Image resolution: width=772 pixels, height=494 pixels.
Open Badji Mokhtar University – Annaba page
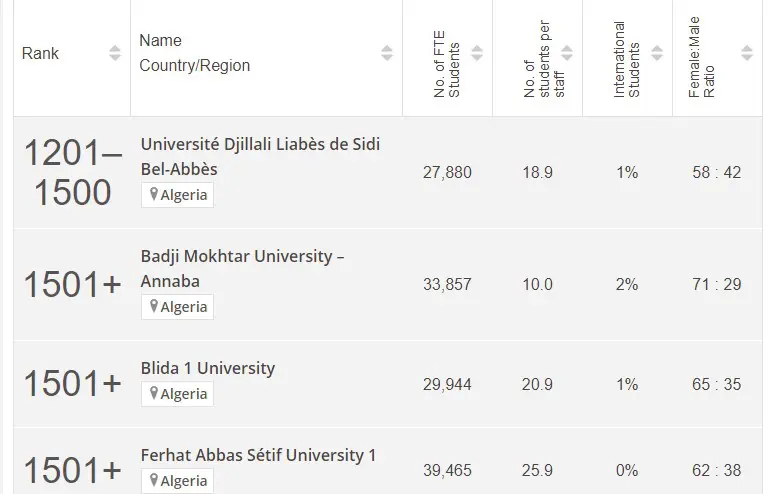[243, 268]
